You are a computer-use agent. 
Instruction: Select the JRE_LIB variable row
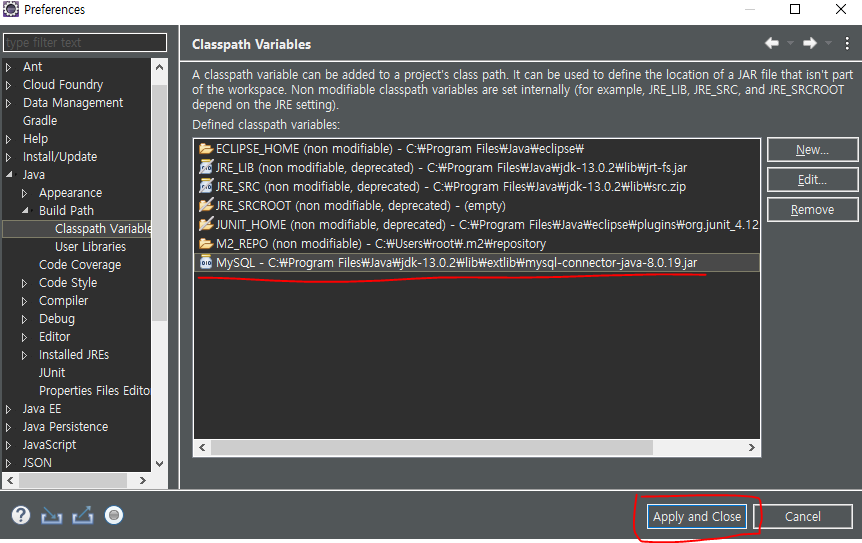click(477, 168)
